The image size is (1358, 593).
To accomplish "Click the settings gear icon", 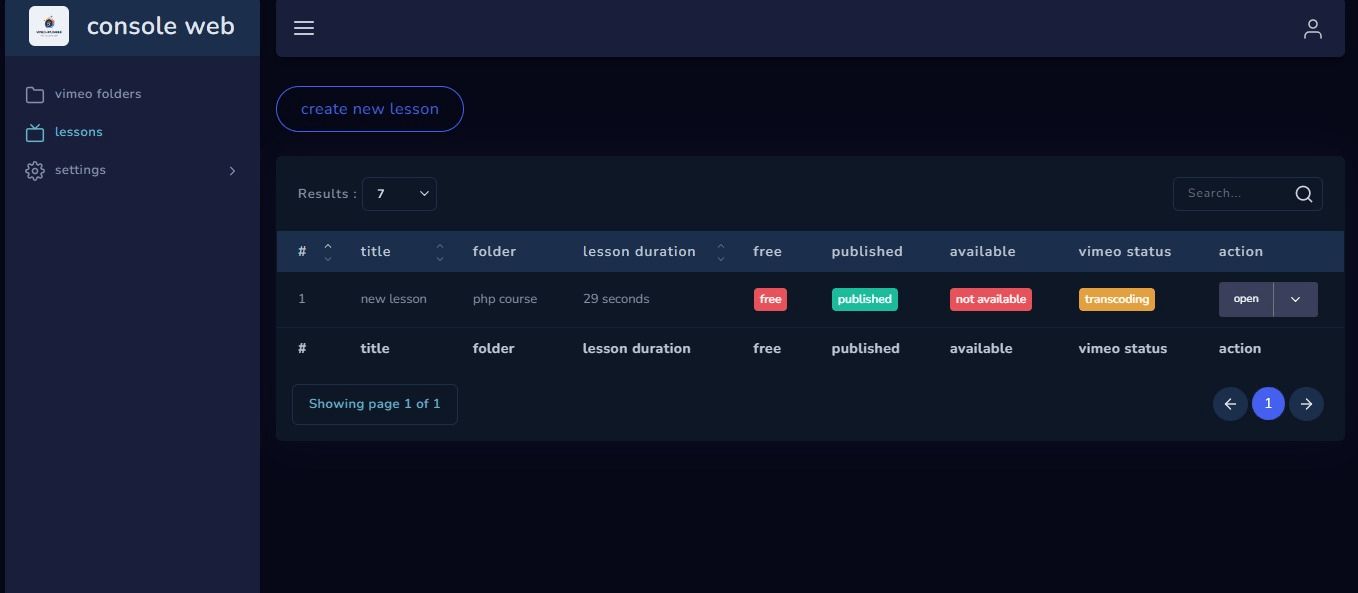I will tap(35, 171).
